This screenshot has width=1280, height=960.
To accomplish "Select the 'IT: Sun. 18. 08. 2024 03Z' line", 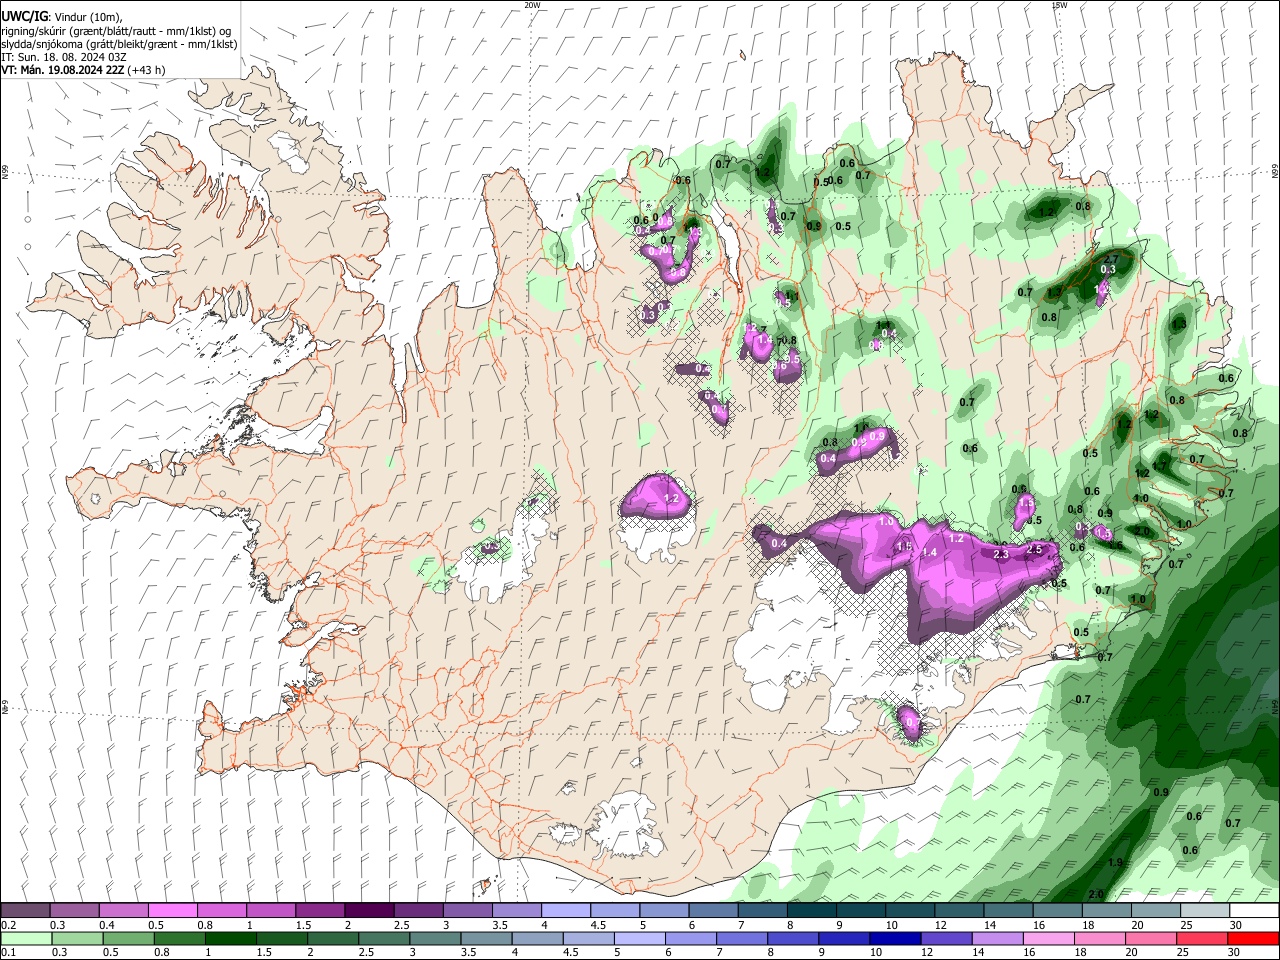I will pyautogui.click(x=63, y=57).
